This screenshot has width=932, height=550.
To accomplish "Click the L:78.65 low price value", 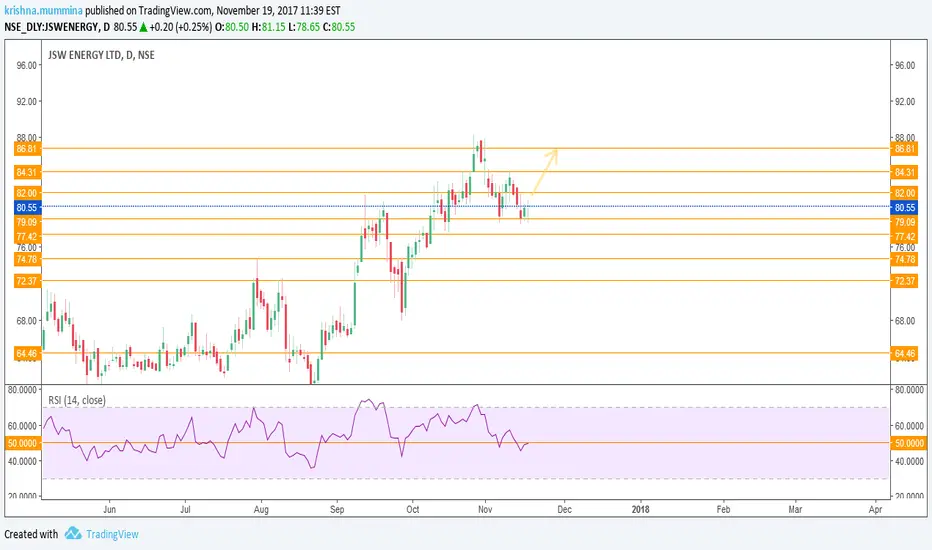I will 304,27.
